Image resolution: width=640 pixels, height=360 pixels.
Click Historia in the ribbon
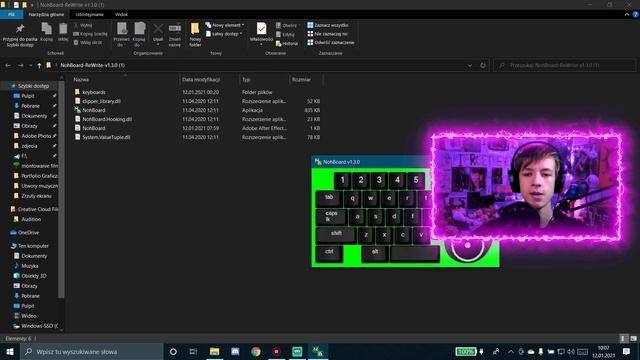(287, 43)
